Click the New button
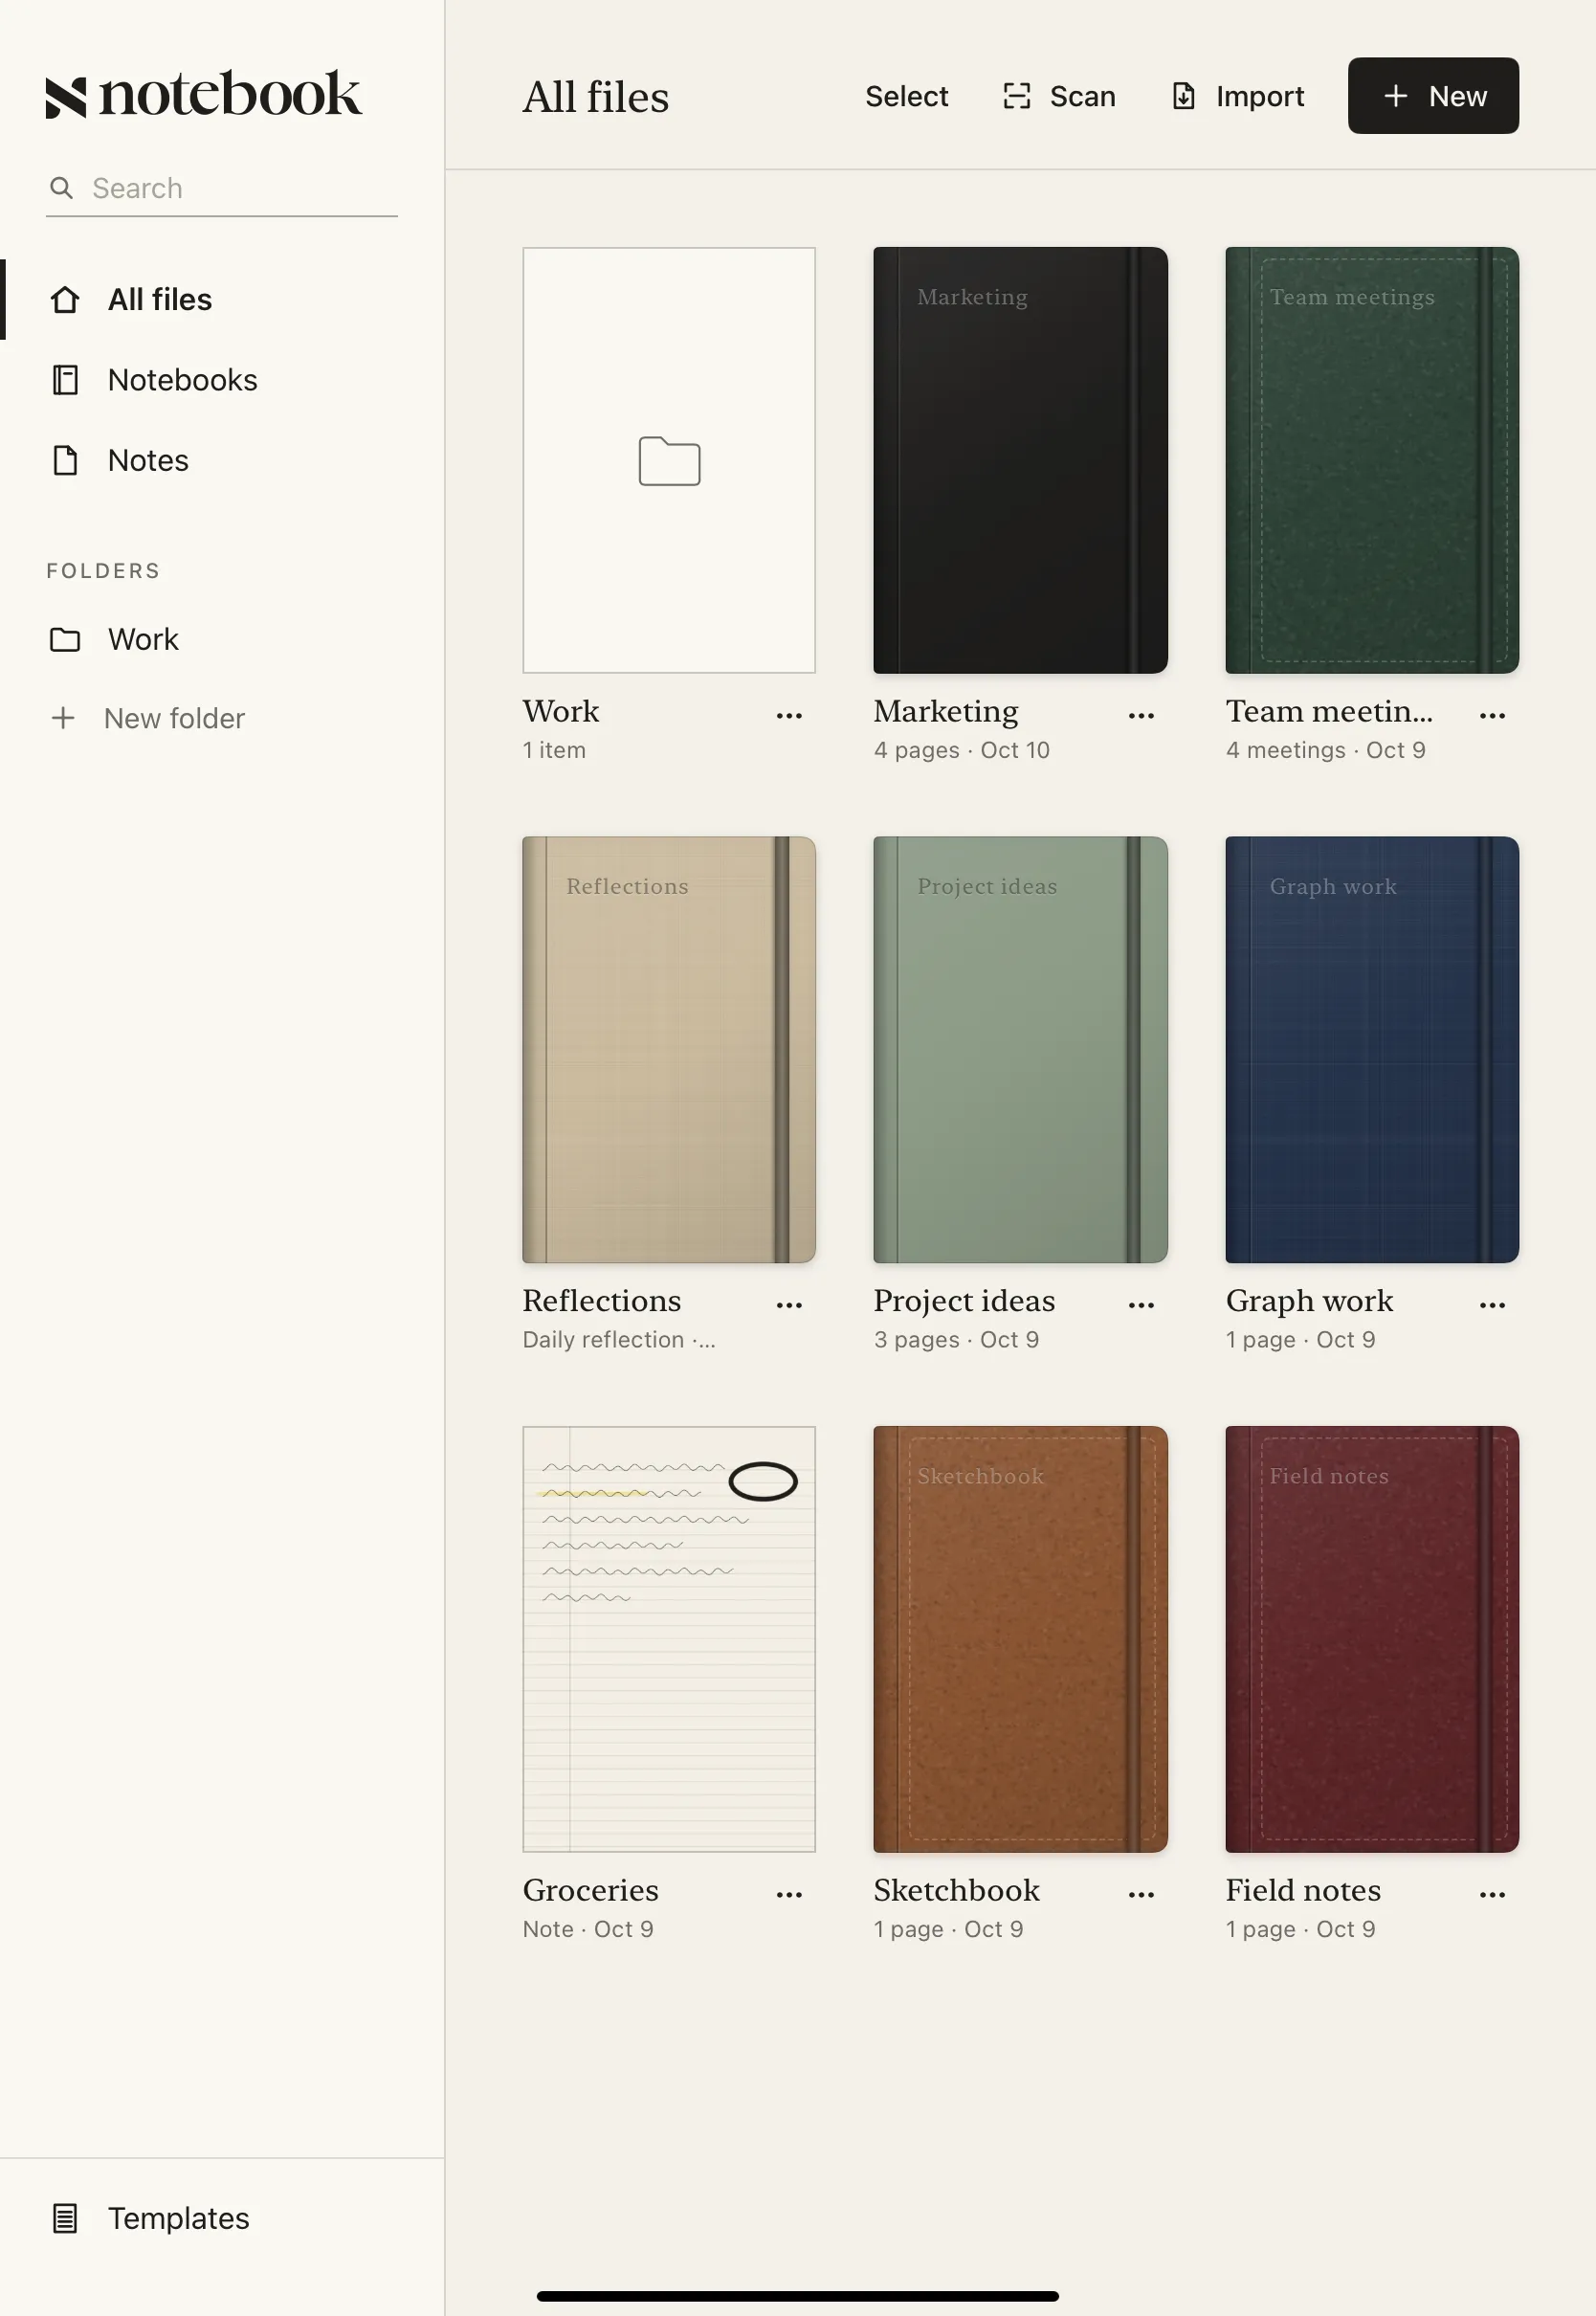The height and width of the screenshot is (2316, 1596). pos(1433,96)
